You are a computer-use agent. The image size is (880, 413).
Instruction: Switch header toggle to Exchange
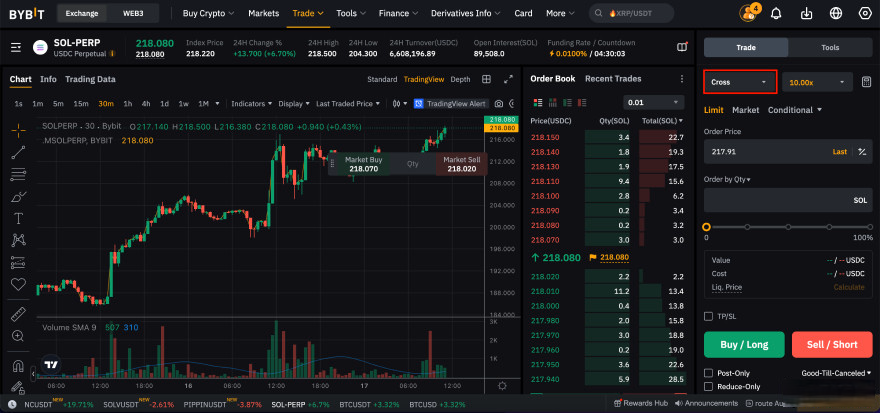tap(82, 13)
